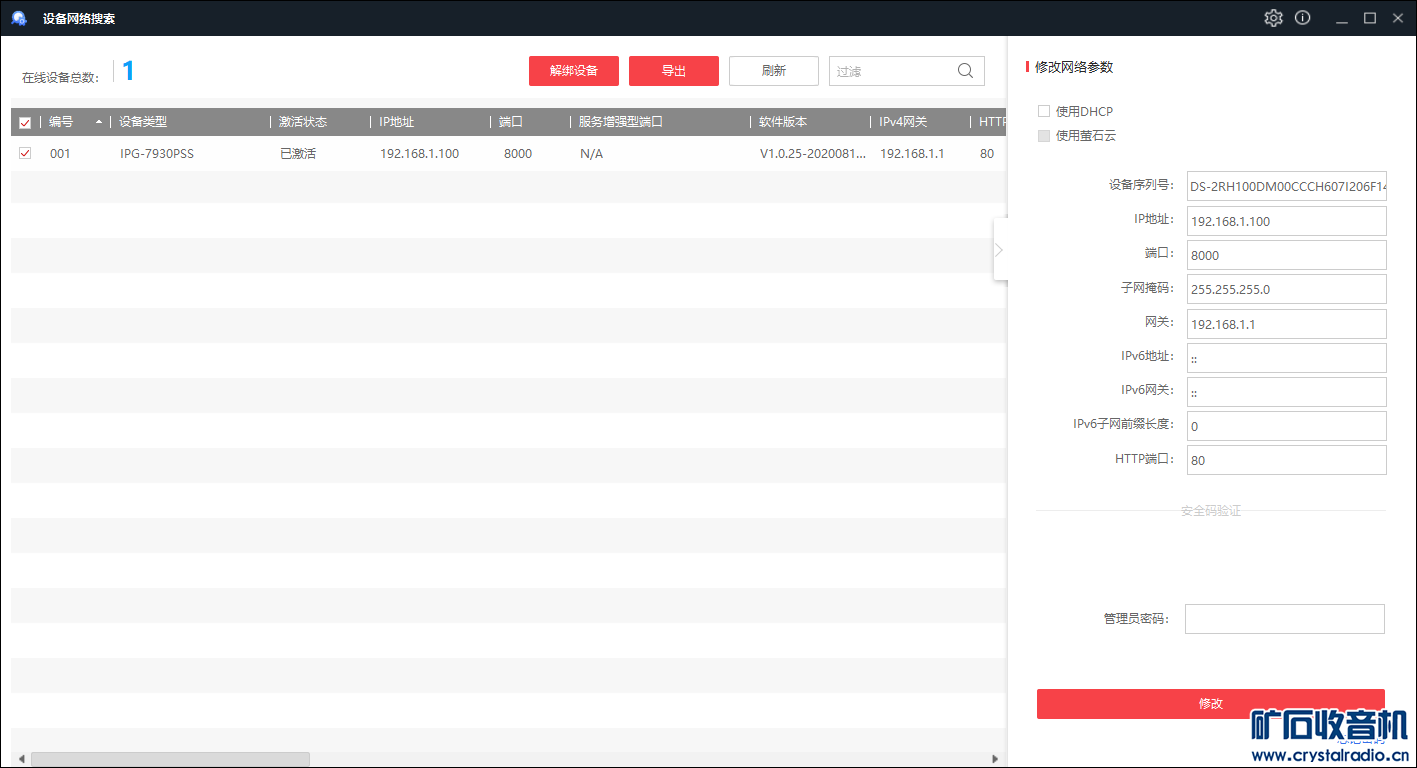Open the settings gear in title bar
Screen dimensions: 1417x768
tap(1273, 18)
